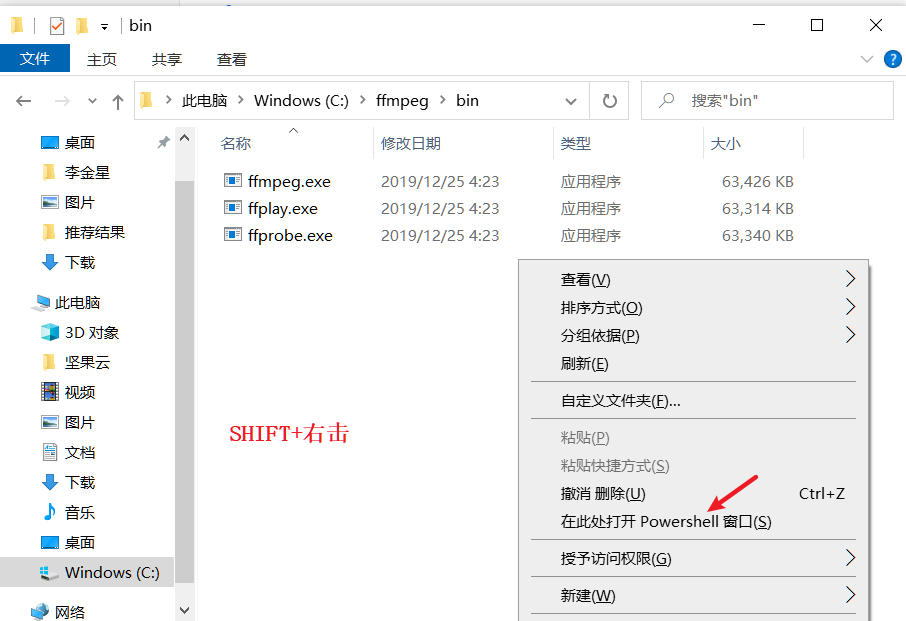
Task: Open the 新建(W) submenu
Action: pos(693,595)
